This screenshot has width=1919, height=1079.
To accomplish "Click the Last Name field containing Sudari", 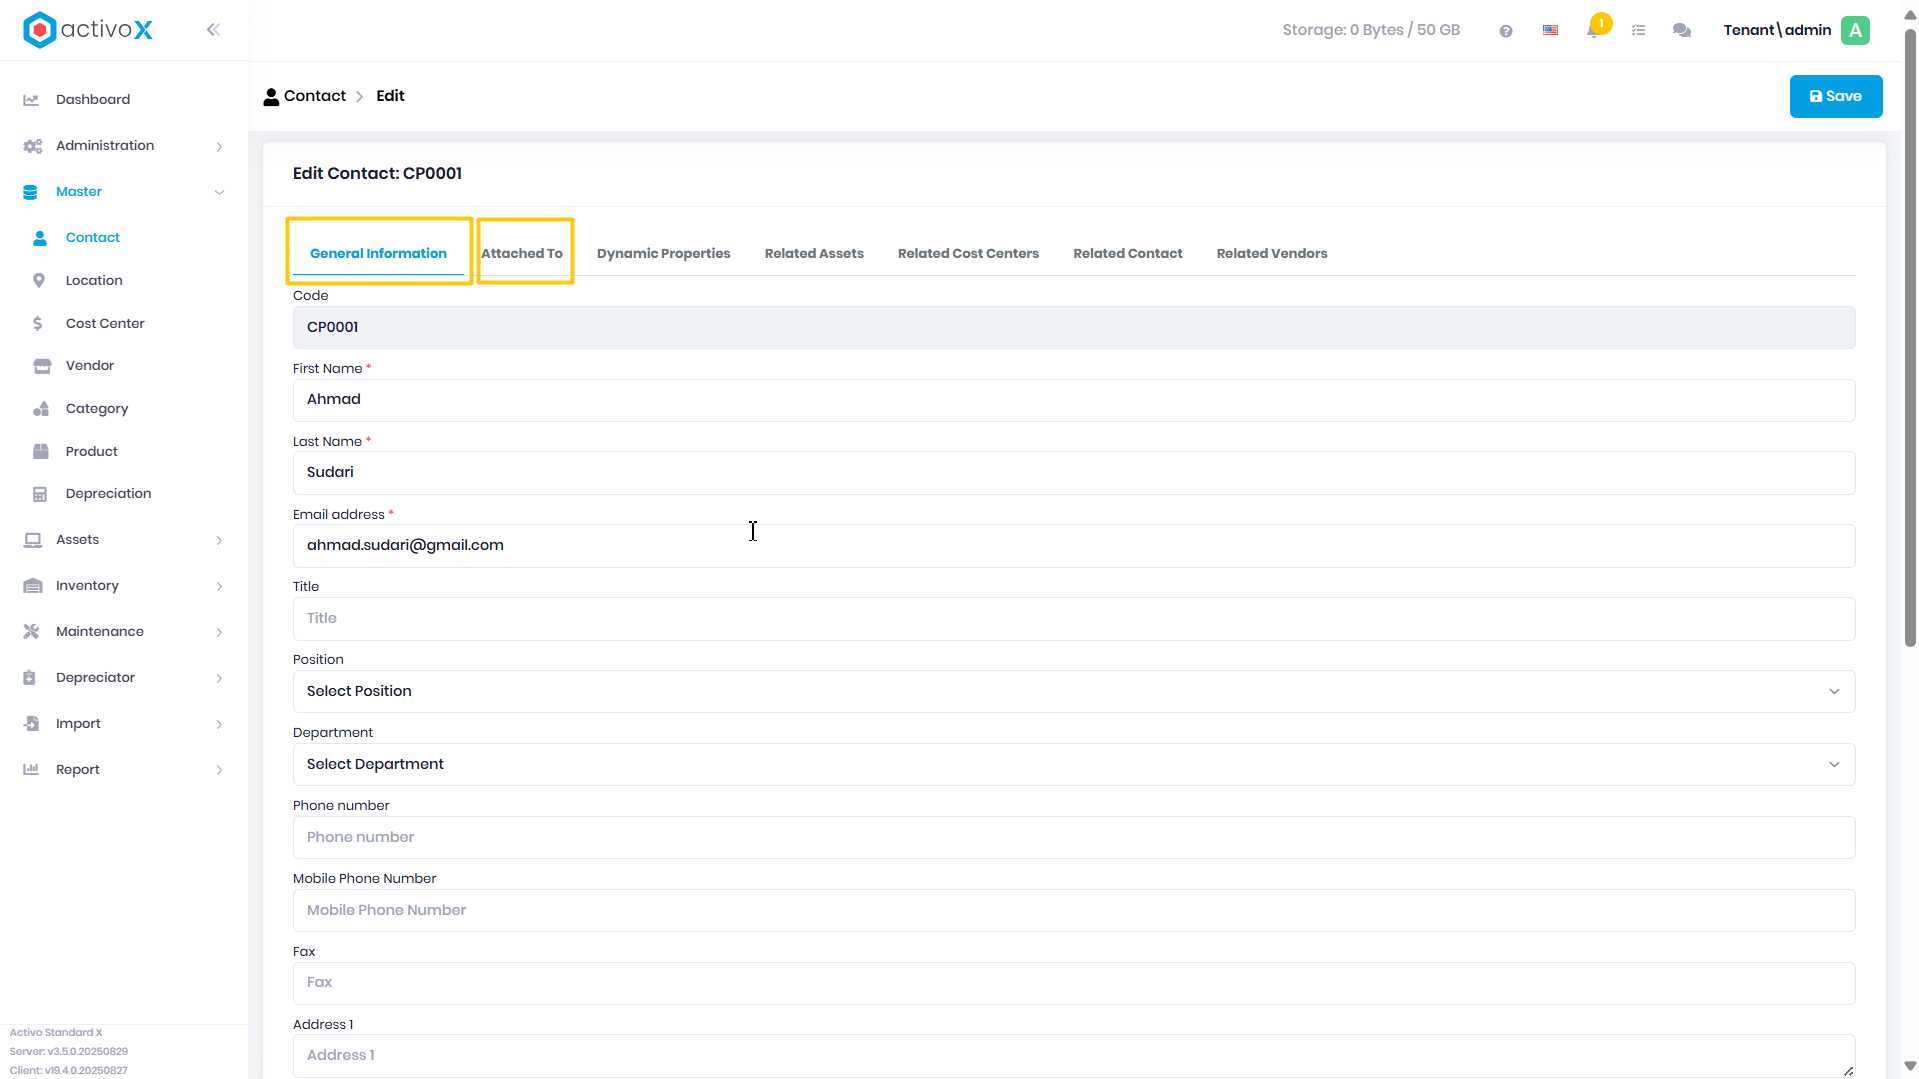I will pos(1073,473).
